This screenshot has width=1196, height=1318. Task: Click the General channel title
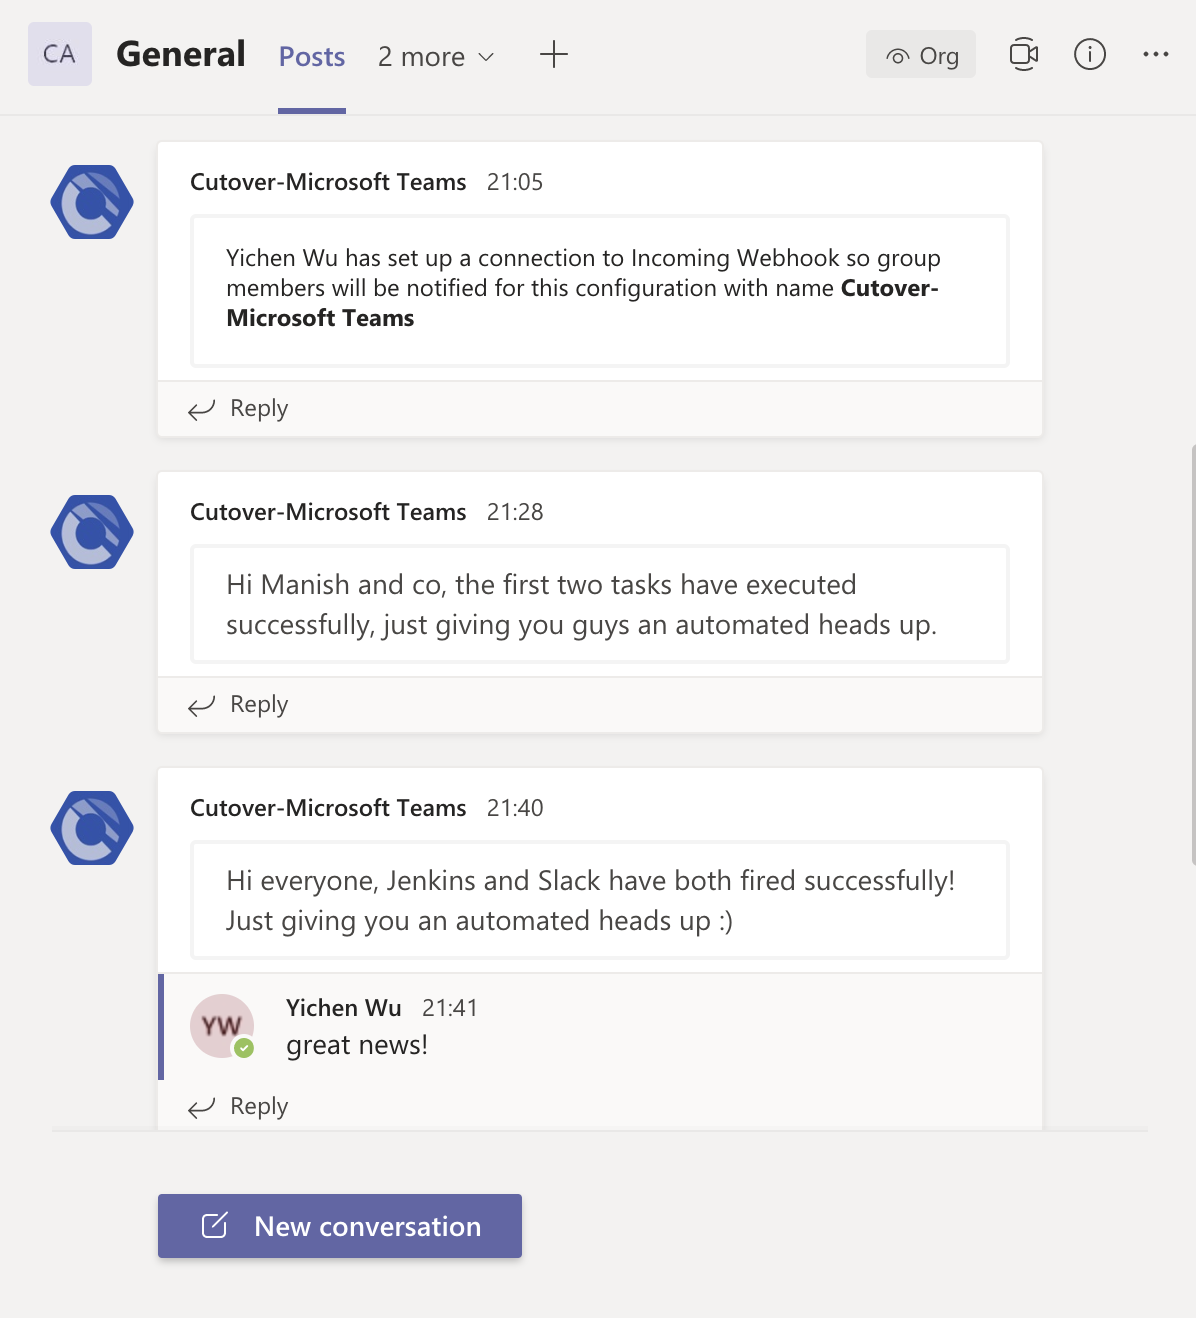(x=181, y=54)
